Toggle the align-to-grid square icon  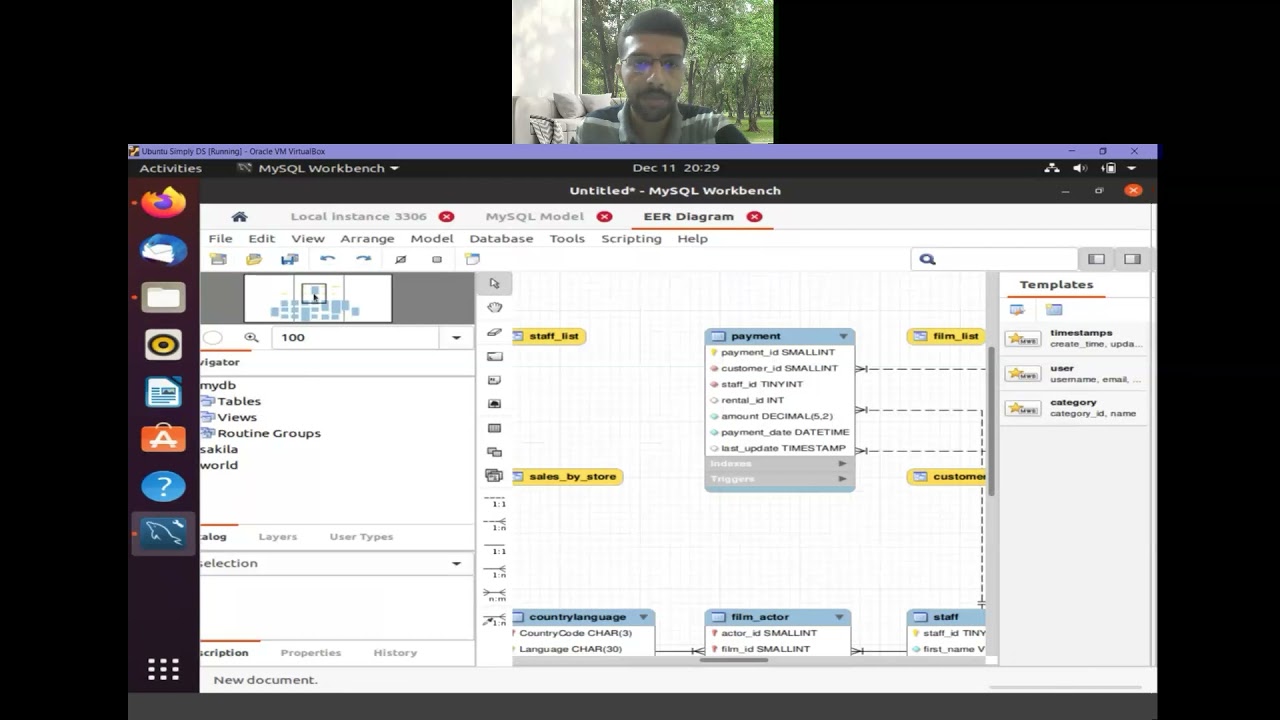click(436, 259)
